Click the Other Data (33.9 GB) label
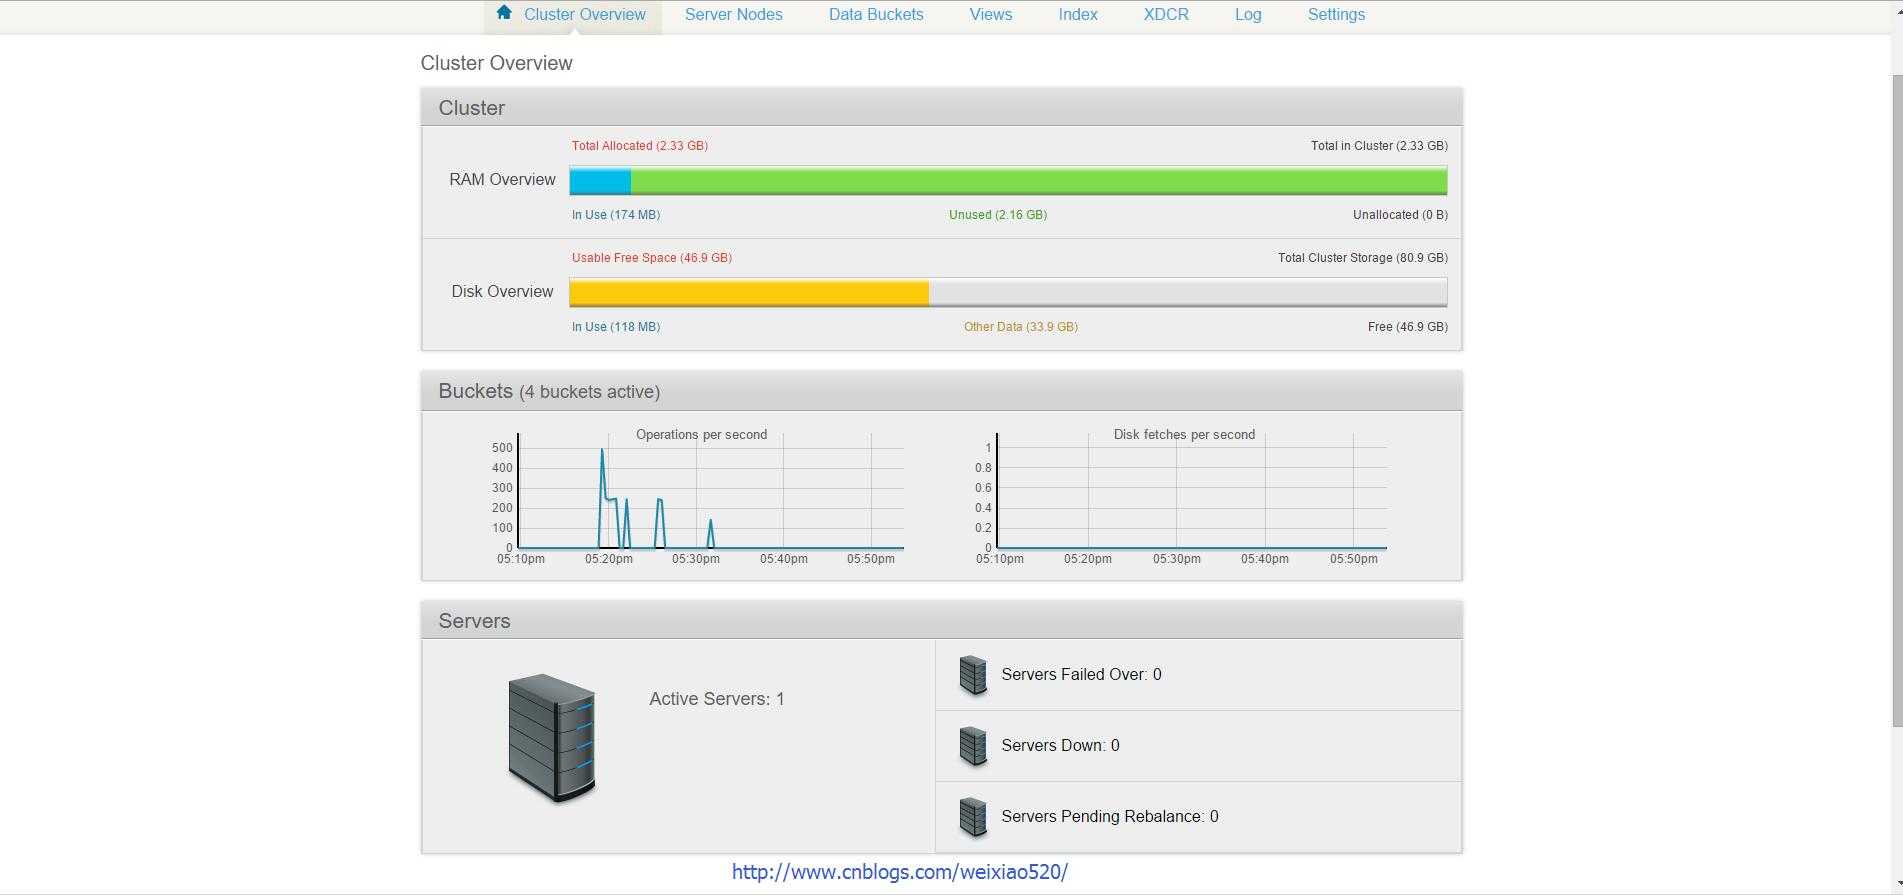This screenshot has width=1903, height=895. coord(1021,327)
